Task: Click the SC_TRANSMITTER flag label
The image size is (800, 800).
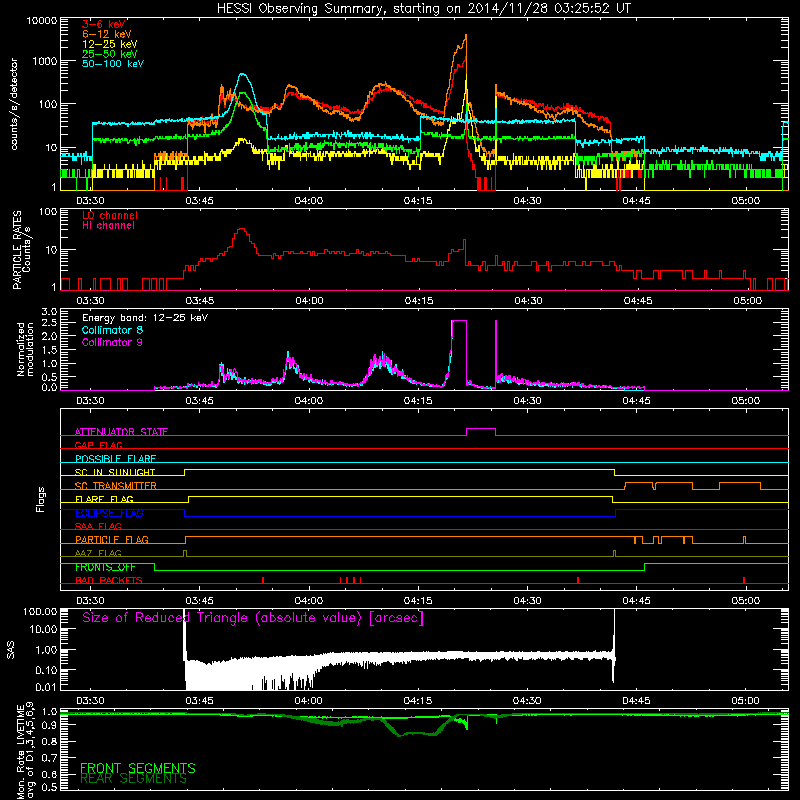Action: tap(115, 486)
